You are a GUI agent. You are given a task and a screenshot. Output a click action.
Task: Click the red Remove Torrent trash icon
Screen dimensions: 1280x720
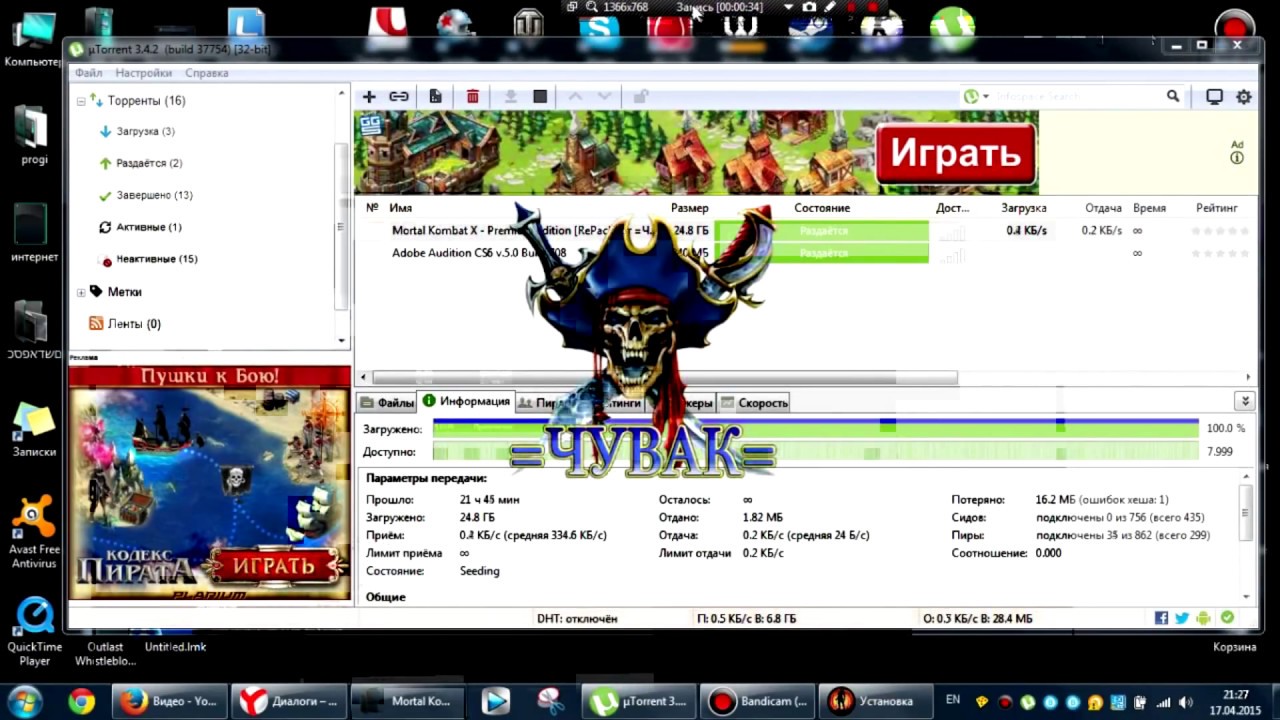(x=473, y=96)
